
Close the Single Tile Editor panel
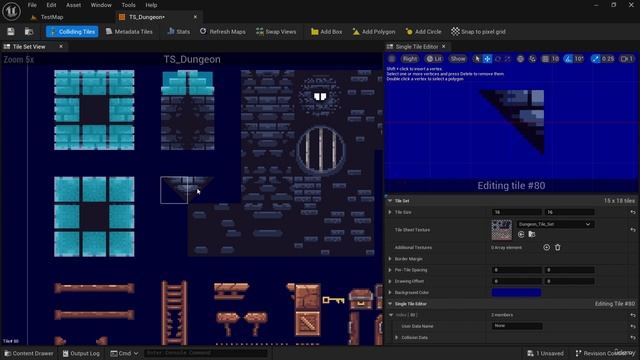point(444,47)
